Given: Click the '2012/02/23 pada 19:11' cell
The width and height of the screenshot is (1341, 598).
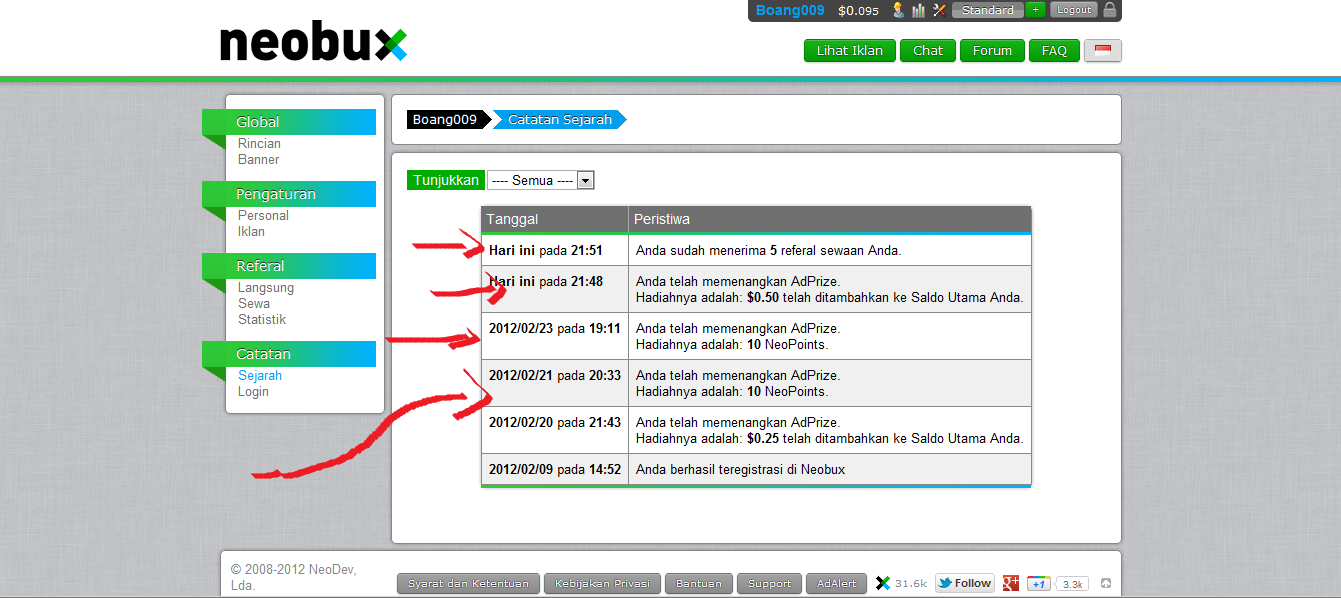Looking at the screenshot, I should 555,336.
